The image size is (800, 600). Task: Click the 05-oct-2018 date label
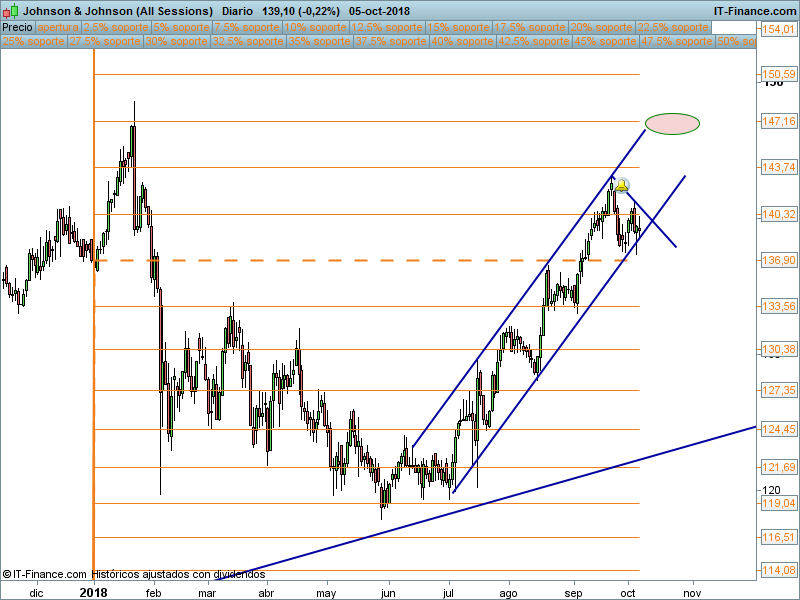pos(379,11)
